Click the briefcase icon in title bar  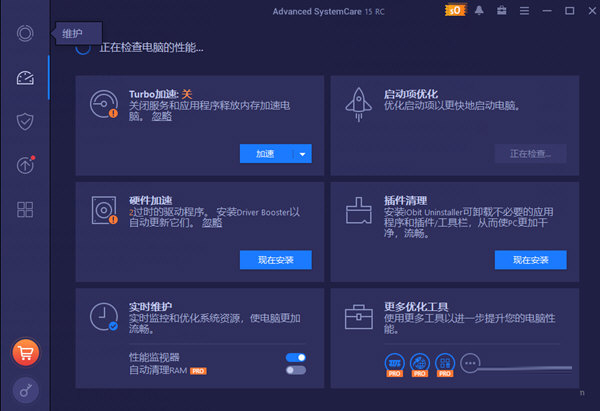500,11
